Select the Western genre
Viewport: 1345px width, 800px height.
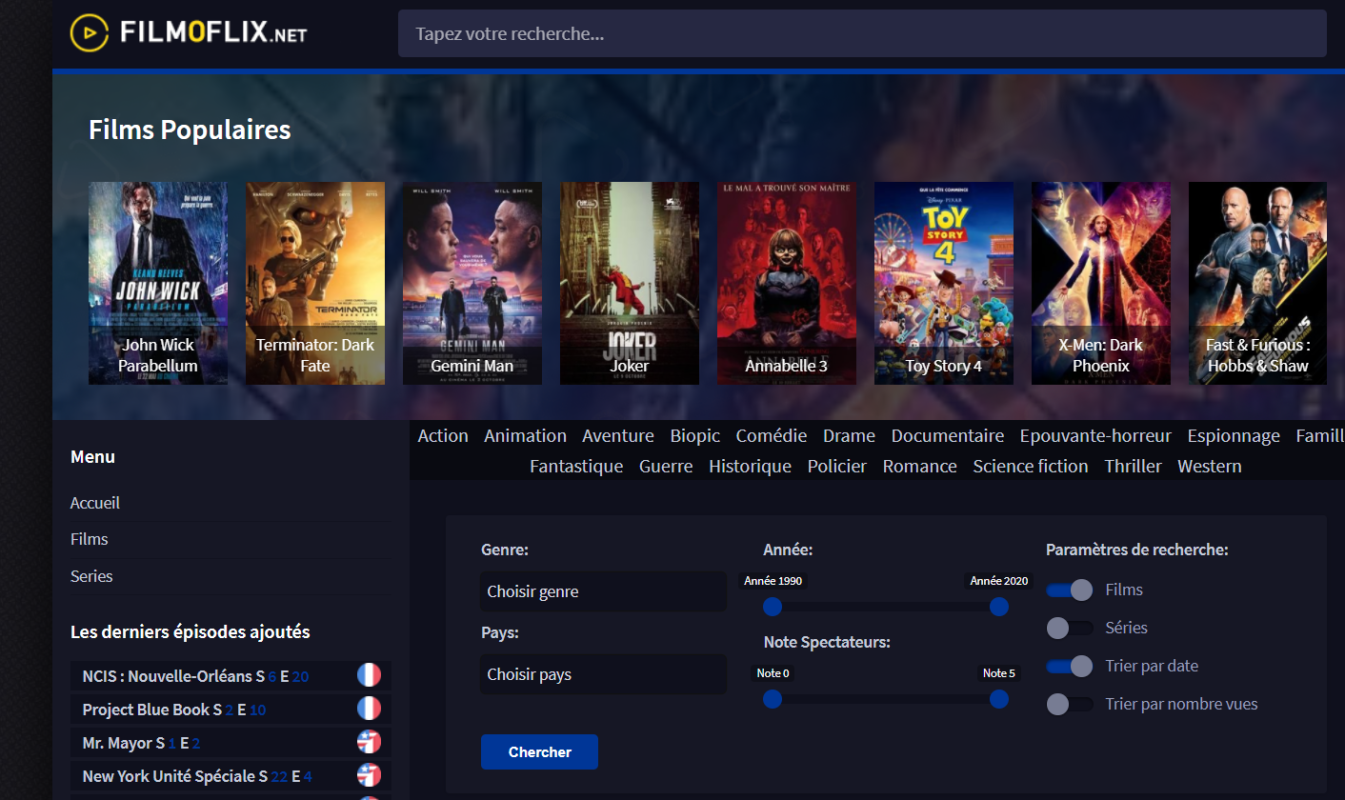click(x=1209, y=466)
